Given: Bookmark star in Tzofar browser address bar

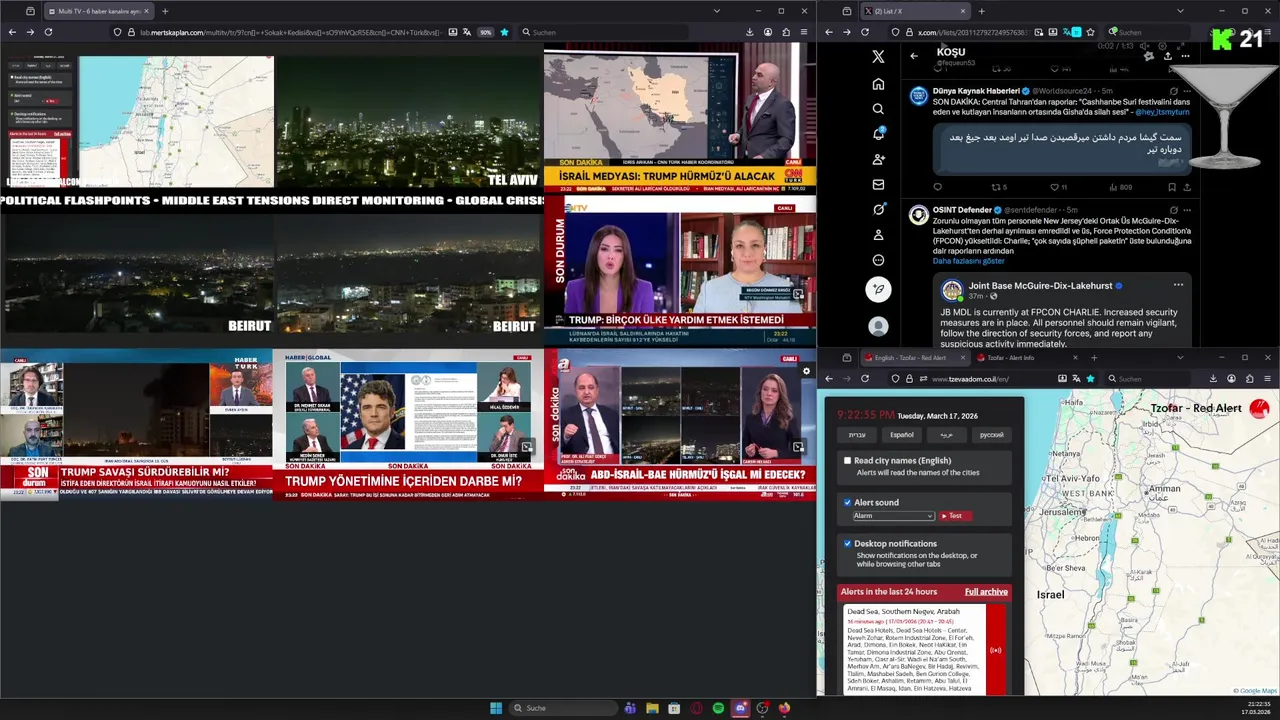Looking at the screenshot, I should [1090, 379].
